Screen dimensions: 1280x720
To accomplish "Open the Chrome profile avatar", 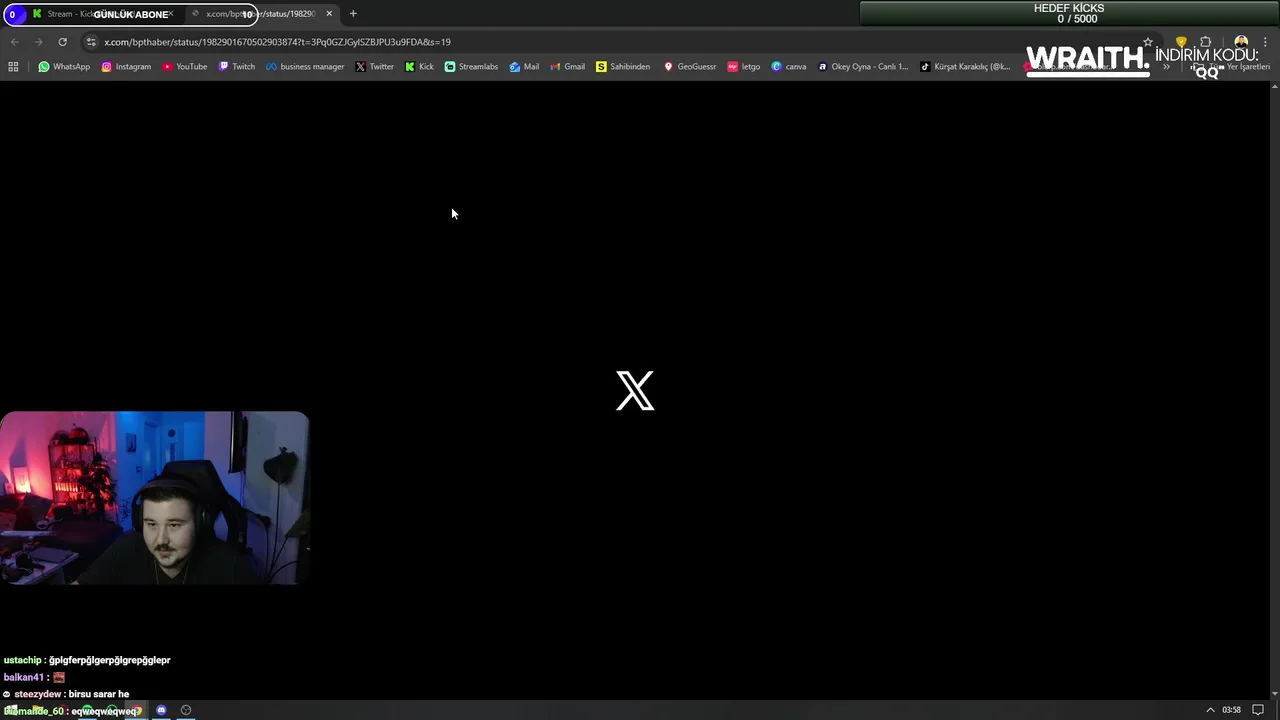I will (x=1241, y=42).
